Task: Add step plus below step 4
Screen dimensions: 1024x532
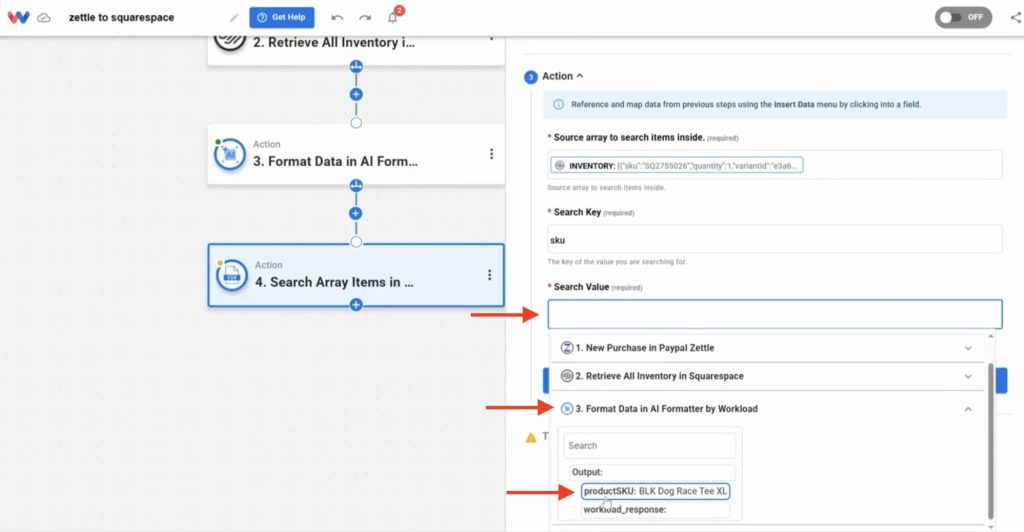Action: click(x=356, y=305)
